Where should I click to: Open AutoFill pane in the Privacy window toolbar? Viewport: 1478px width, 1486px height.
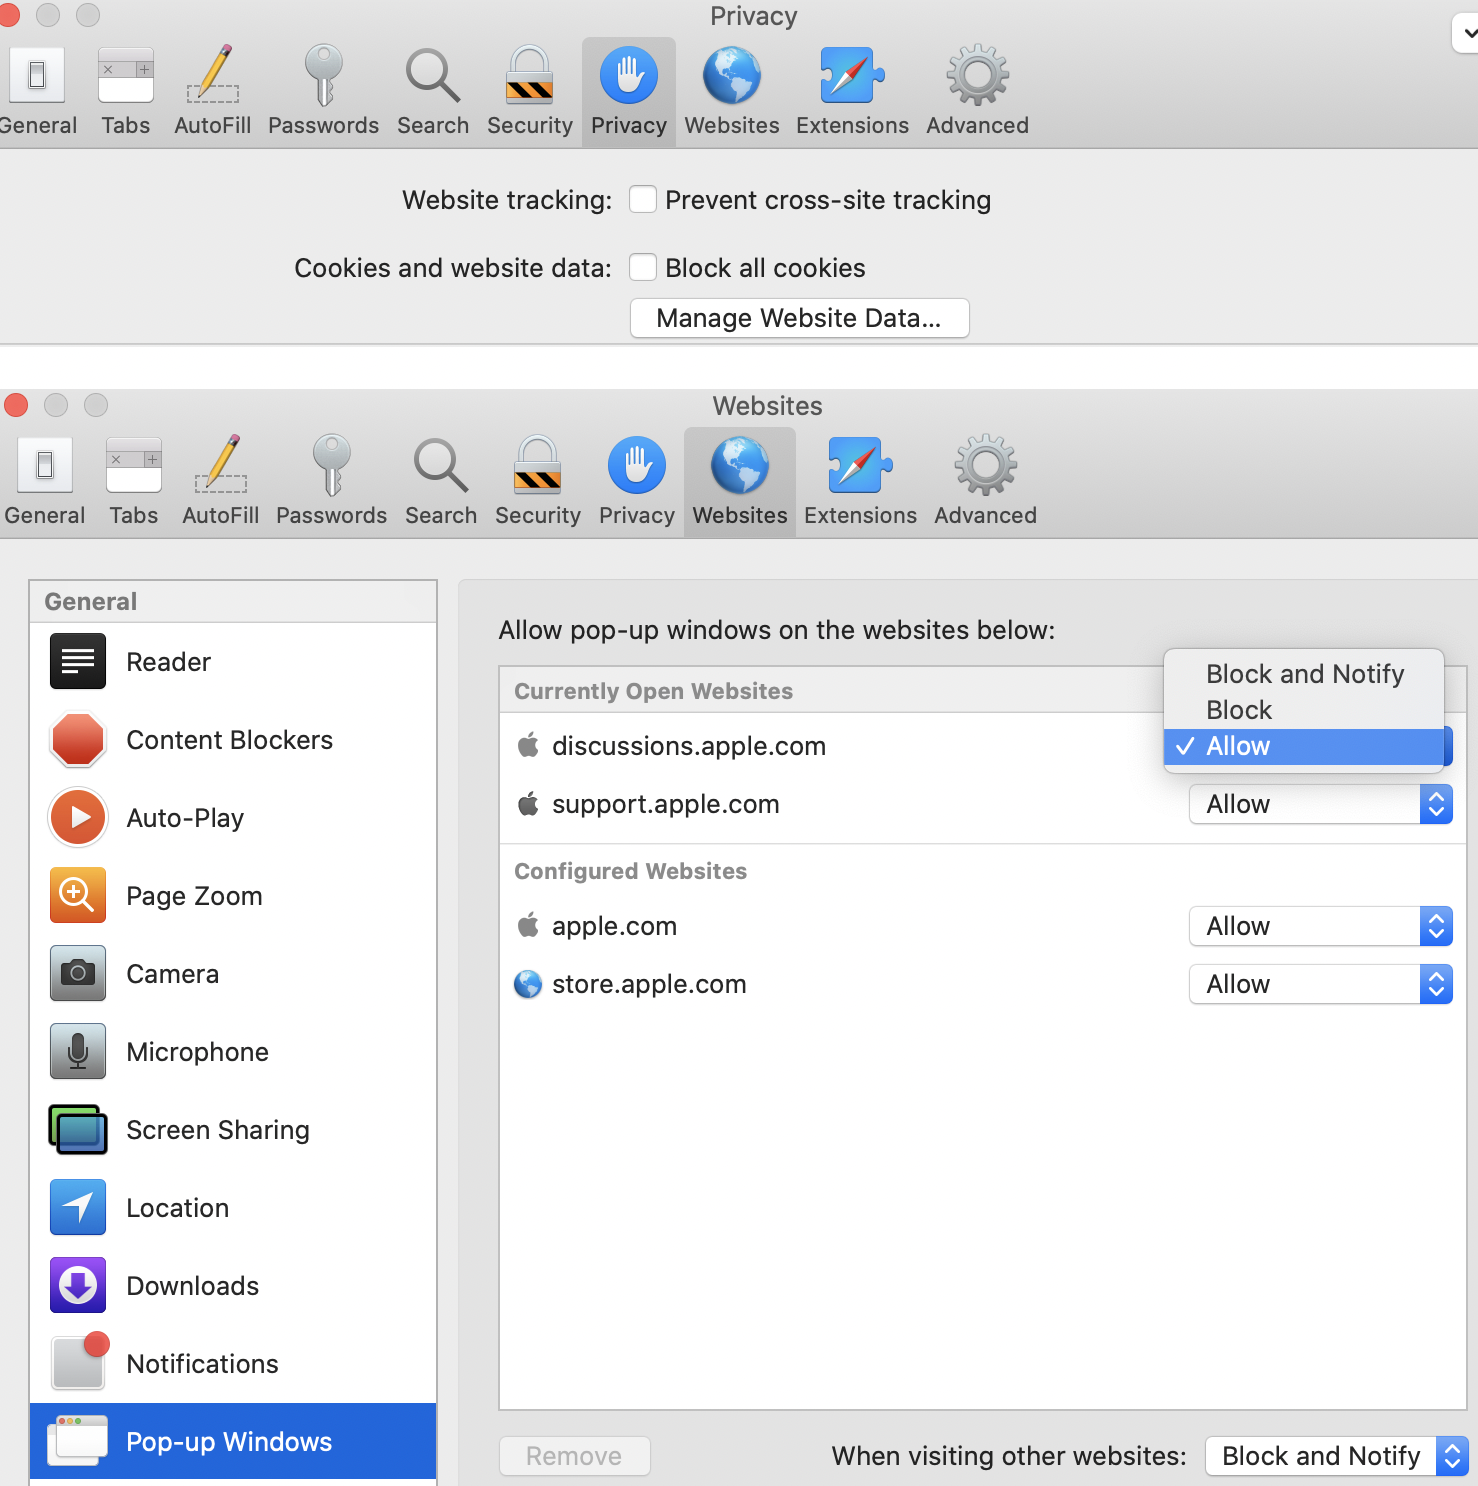tap(213, 92)
